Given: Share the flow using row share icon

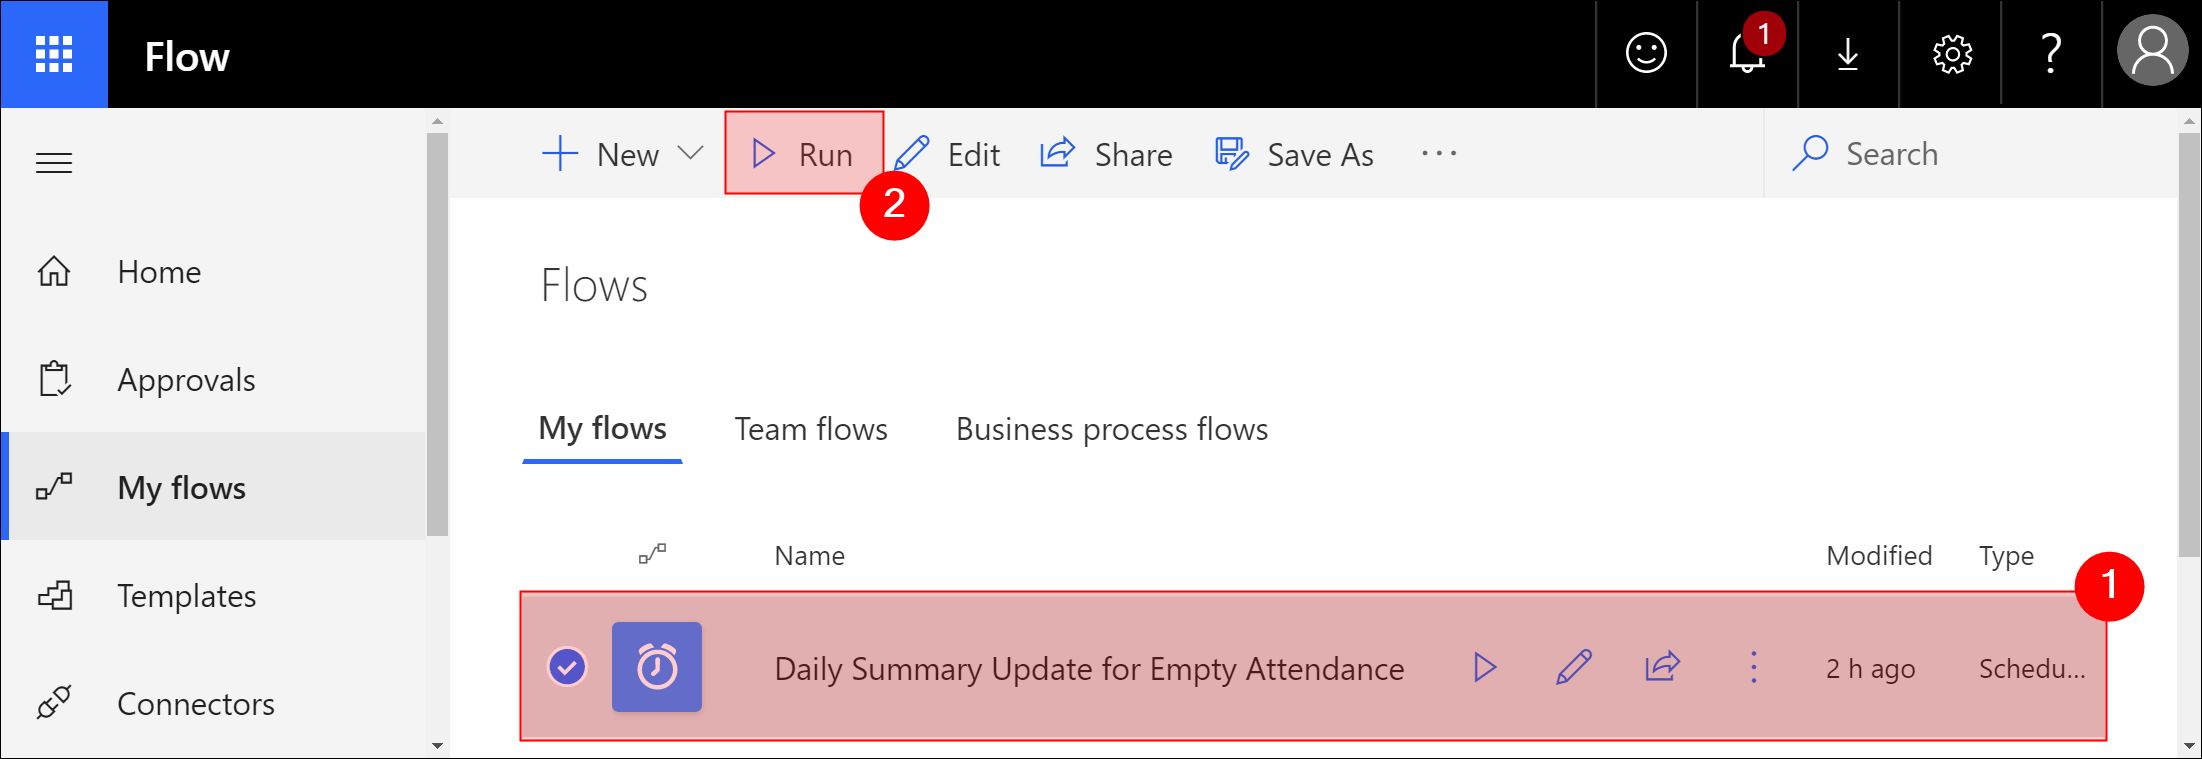Looking at the screenshot, I should pyautogui.click(x=1662, y=667).
